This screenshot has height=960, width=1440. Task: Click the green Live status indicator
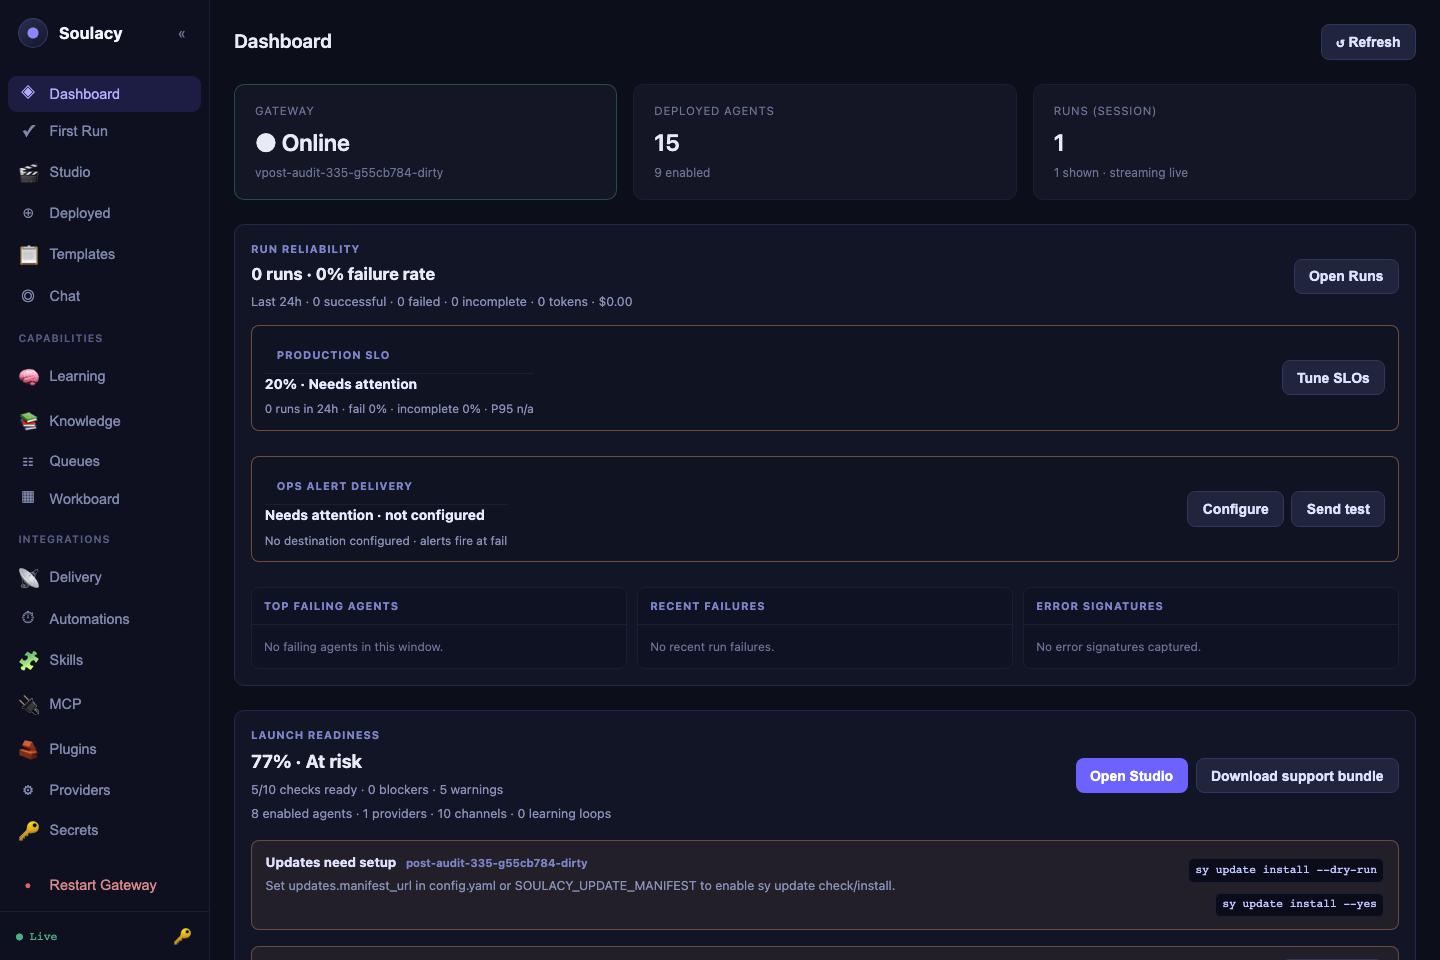click(x=37, y=937)
